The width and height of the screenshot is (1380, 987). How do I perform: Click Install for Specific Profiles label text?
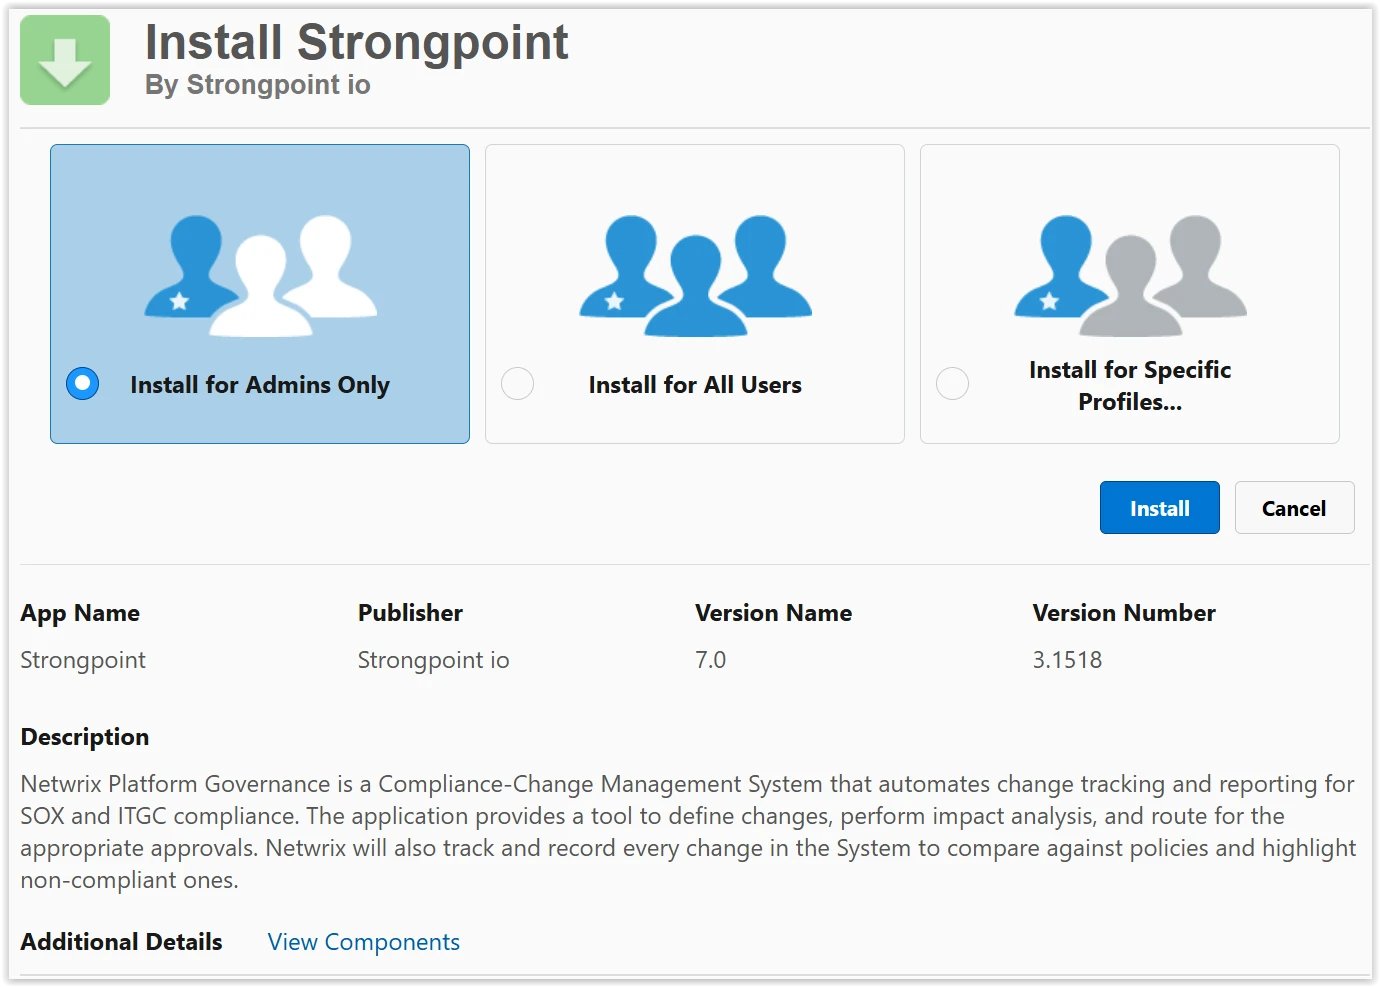[1130, 385]
